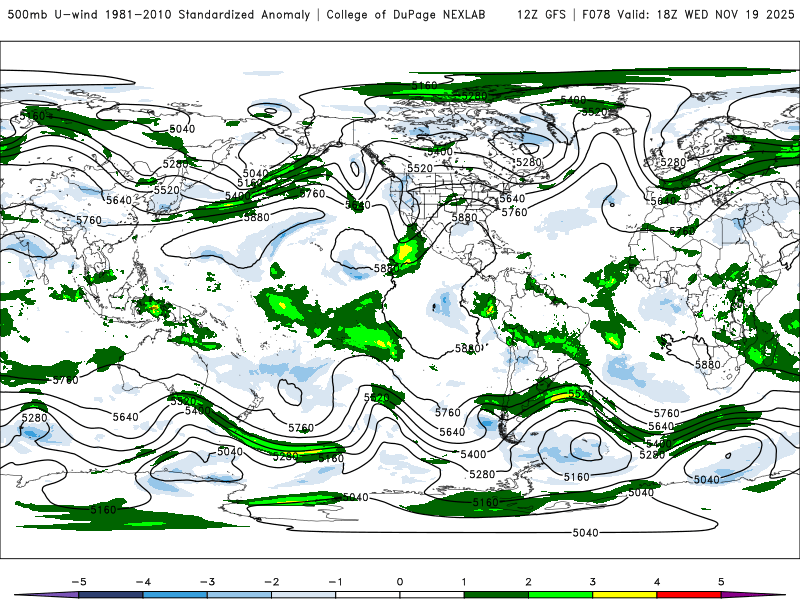This screenshot has width=800, height=600.
Task: Click the 'College of DuPage NEXLAB' text
Action: tap(406, 14)
